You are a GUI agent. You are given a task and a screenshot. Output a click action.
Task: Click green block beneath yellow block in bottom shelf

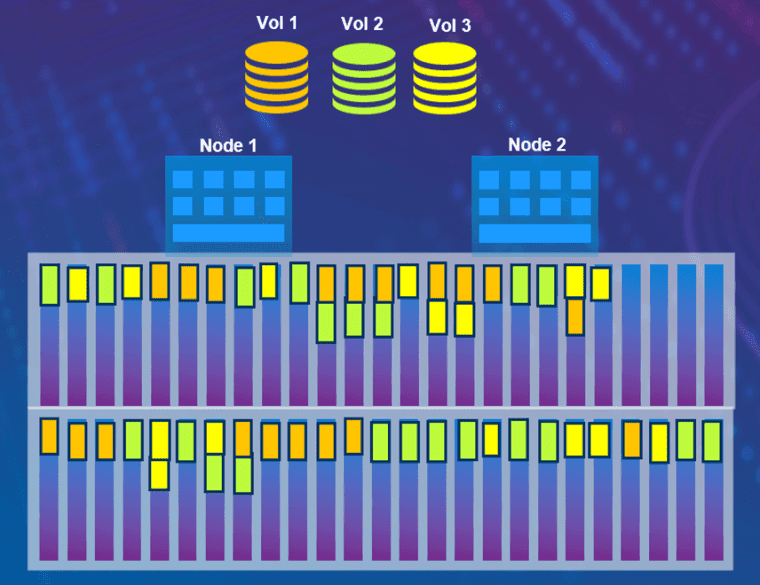pos(214,473)
